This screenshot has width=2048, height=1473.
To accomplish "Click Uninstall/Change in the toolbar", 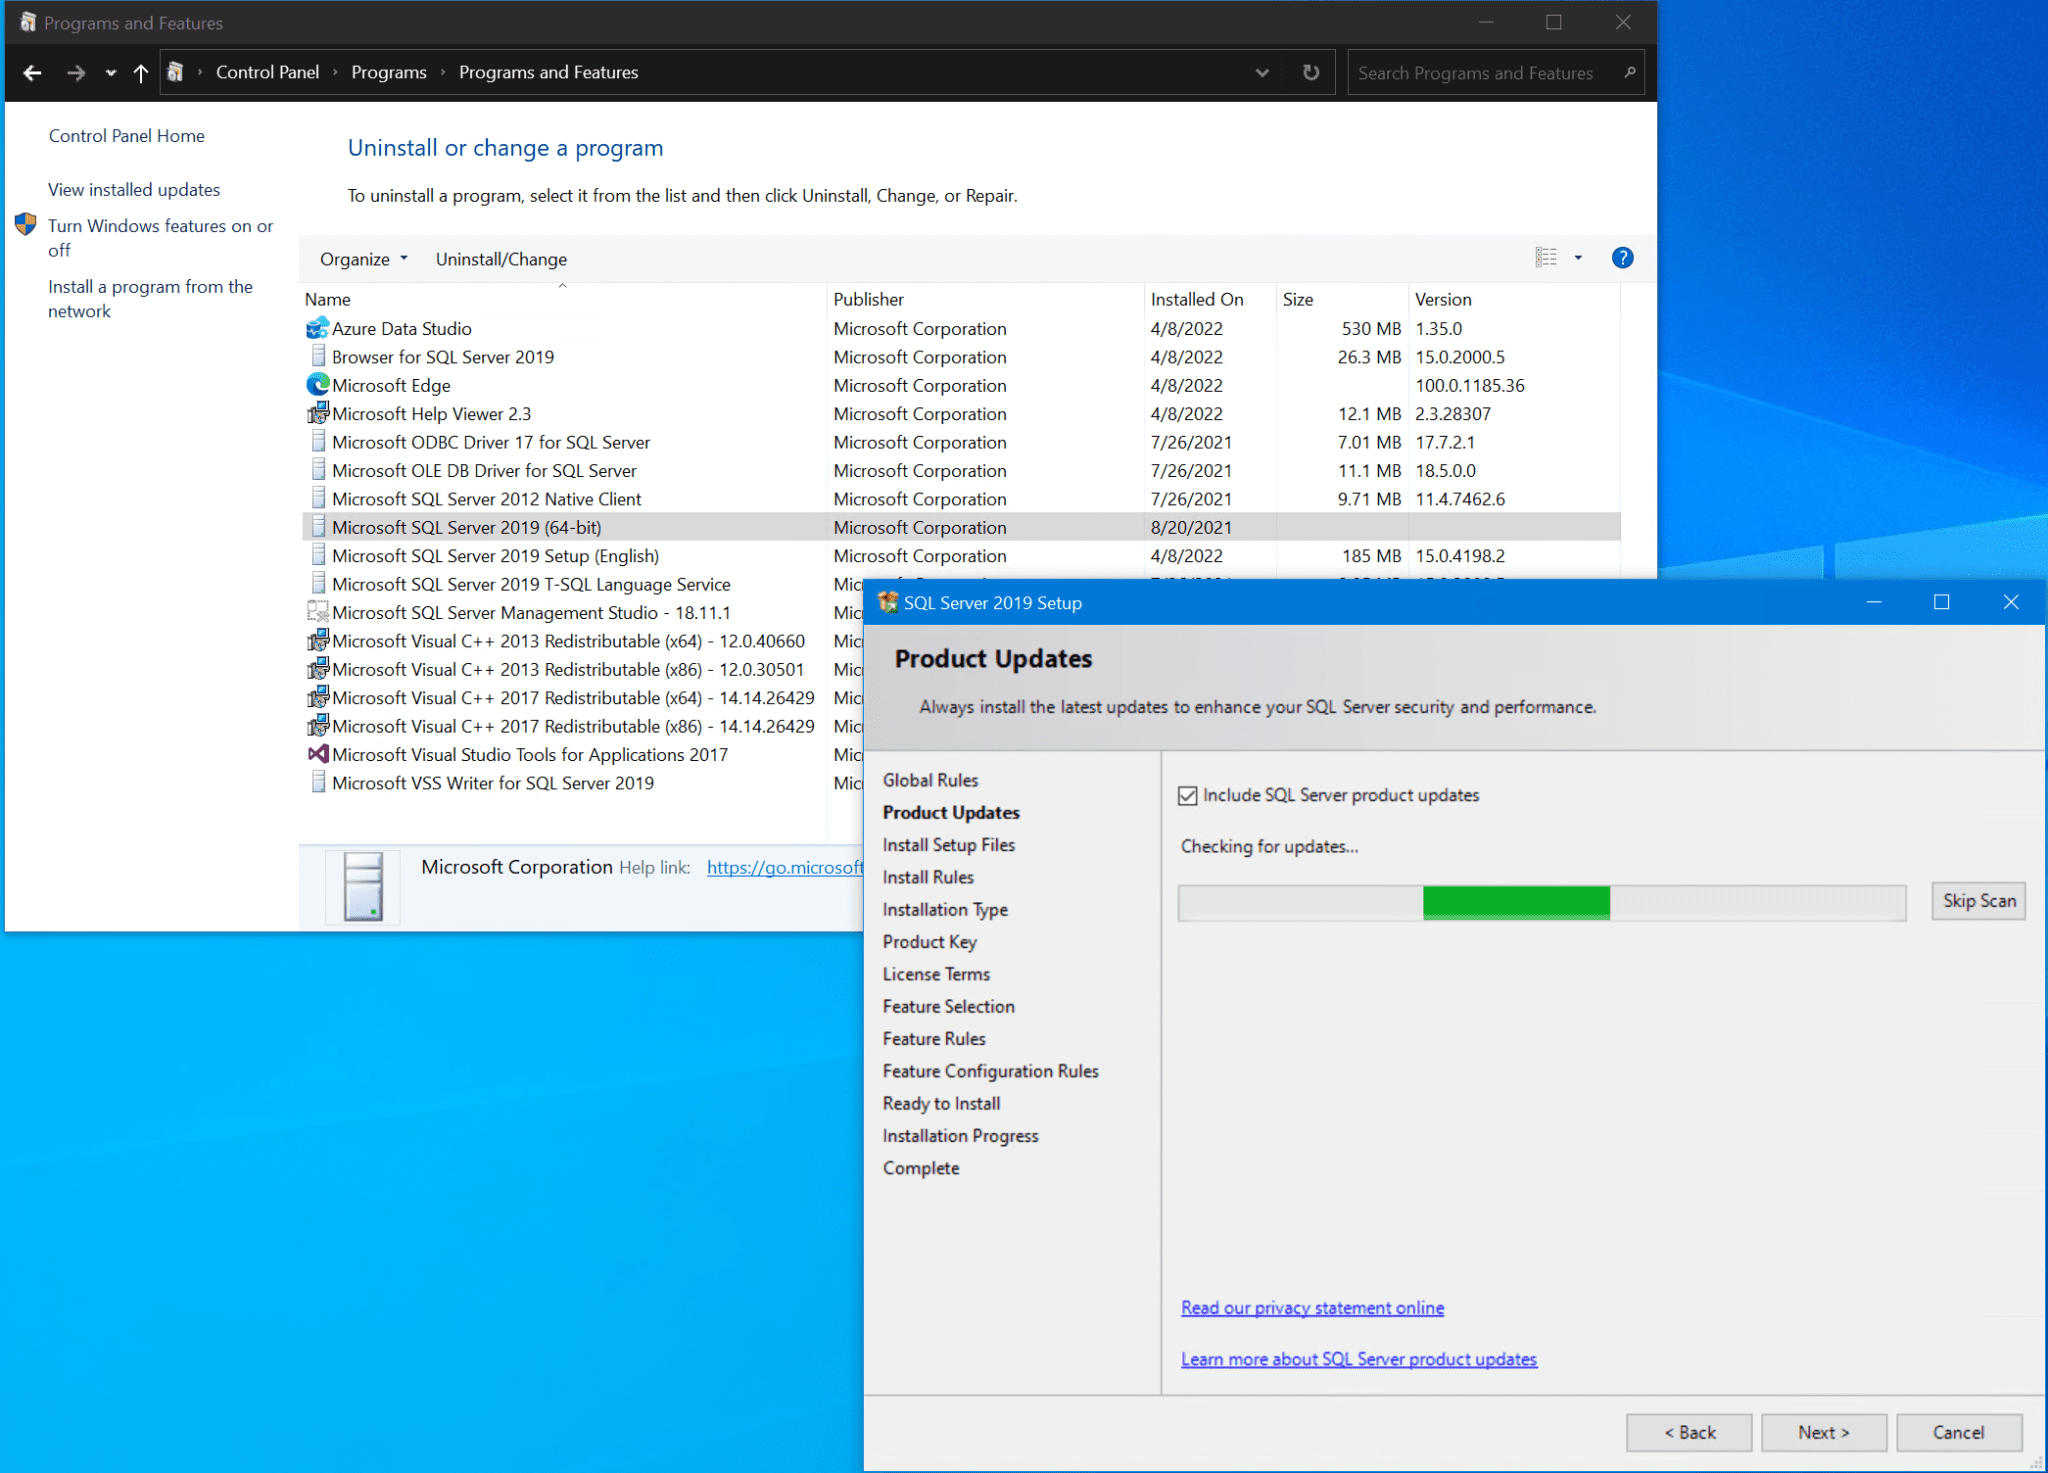I will click(x=501, y=258).
